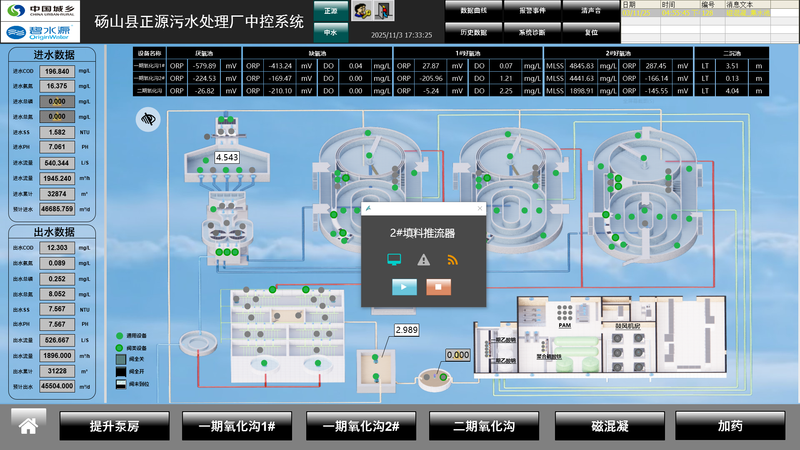The height and width of the screenshot is (450, 800).
Task: Click the ORP value 287.45 cell
Action: pyautogui.click(x=656, y=66)
